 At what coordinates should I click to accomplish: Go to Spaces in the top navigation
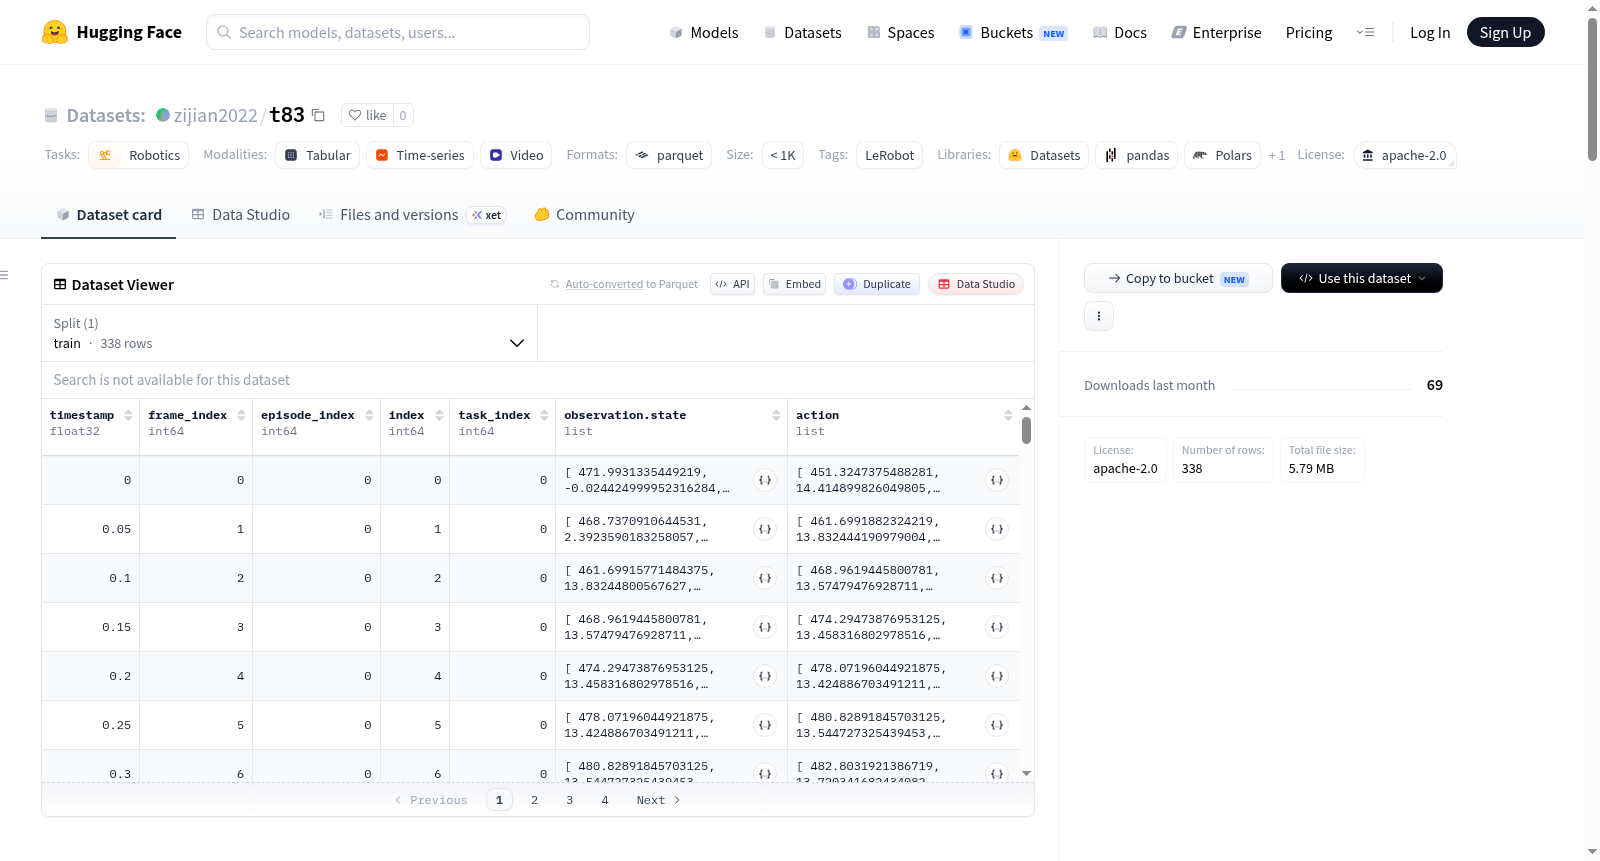901,32
